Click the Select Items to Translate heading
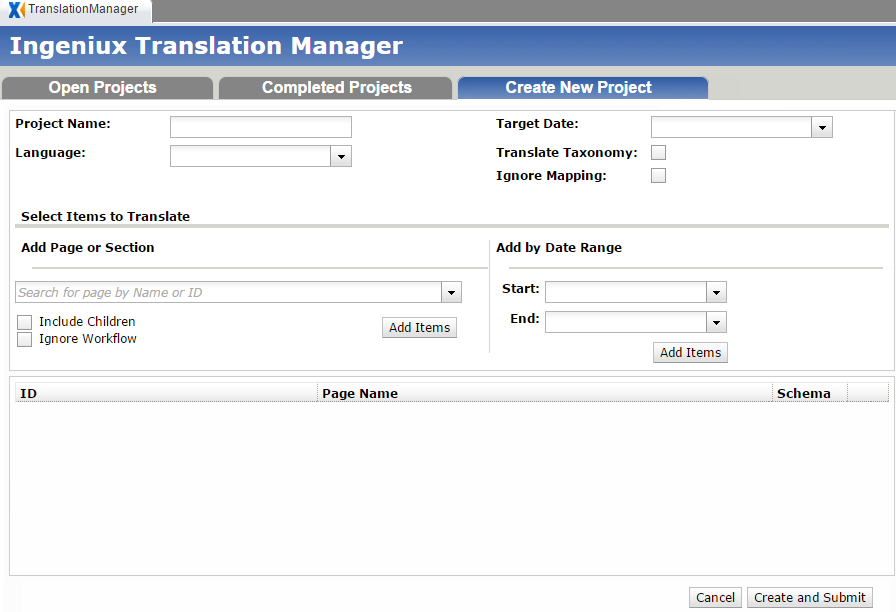896x612 pixels. click(x=106, y=217)
